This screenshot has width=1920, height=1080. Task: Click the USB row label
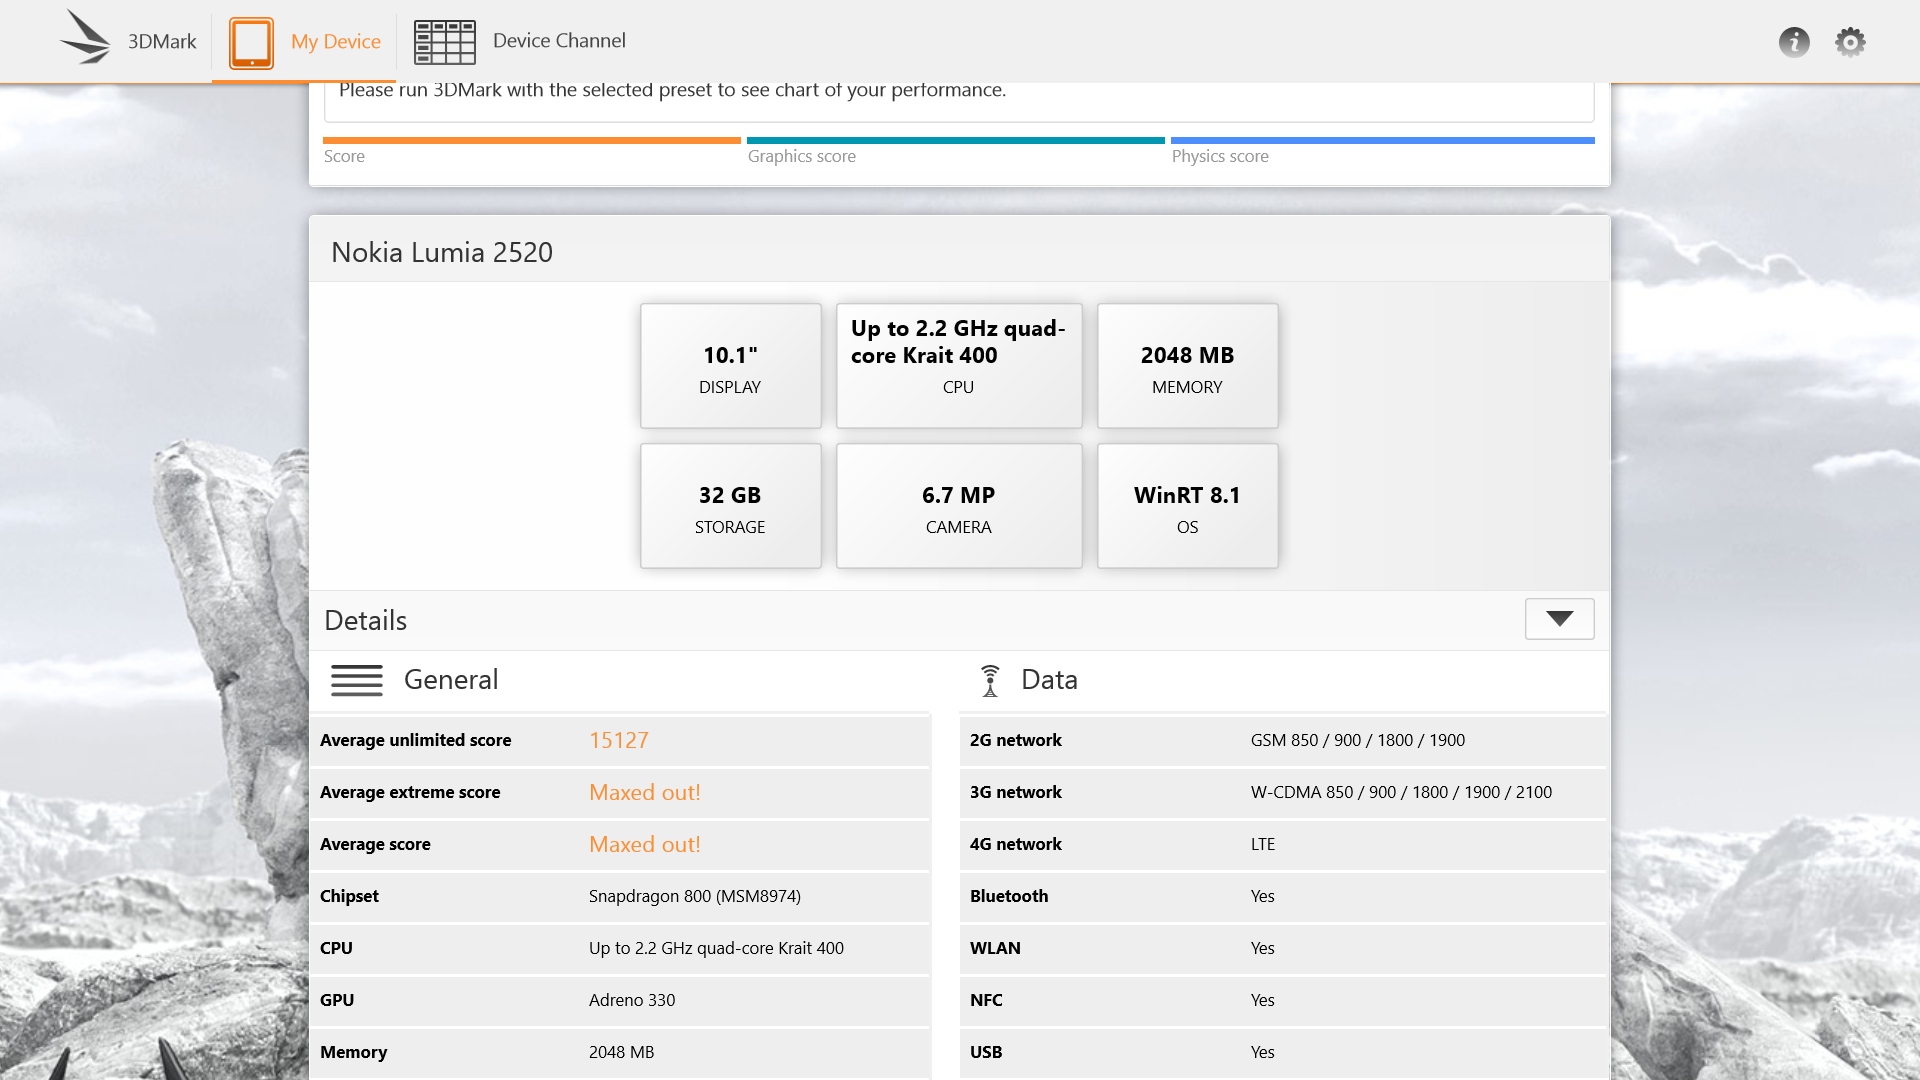pos(986,1052)
